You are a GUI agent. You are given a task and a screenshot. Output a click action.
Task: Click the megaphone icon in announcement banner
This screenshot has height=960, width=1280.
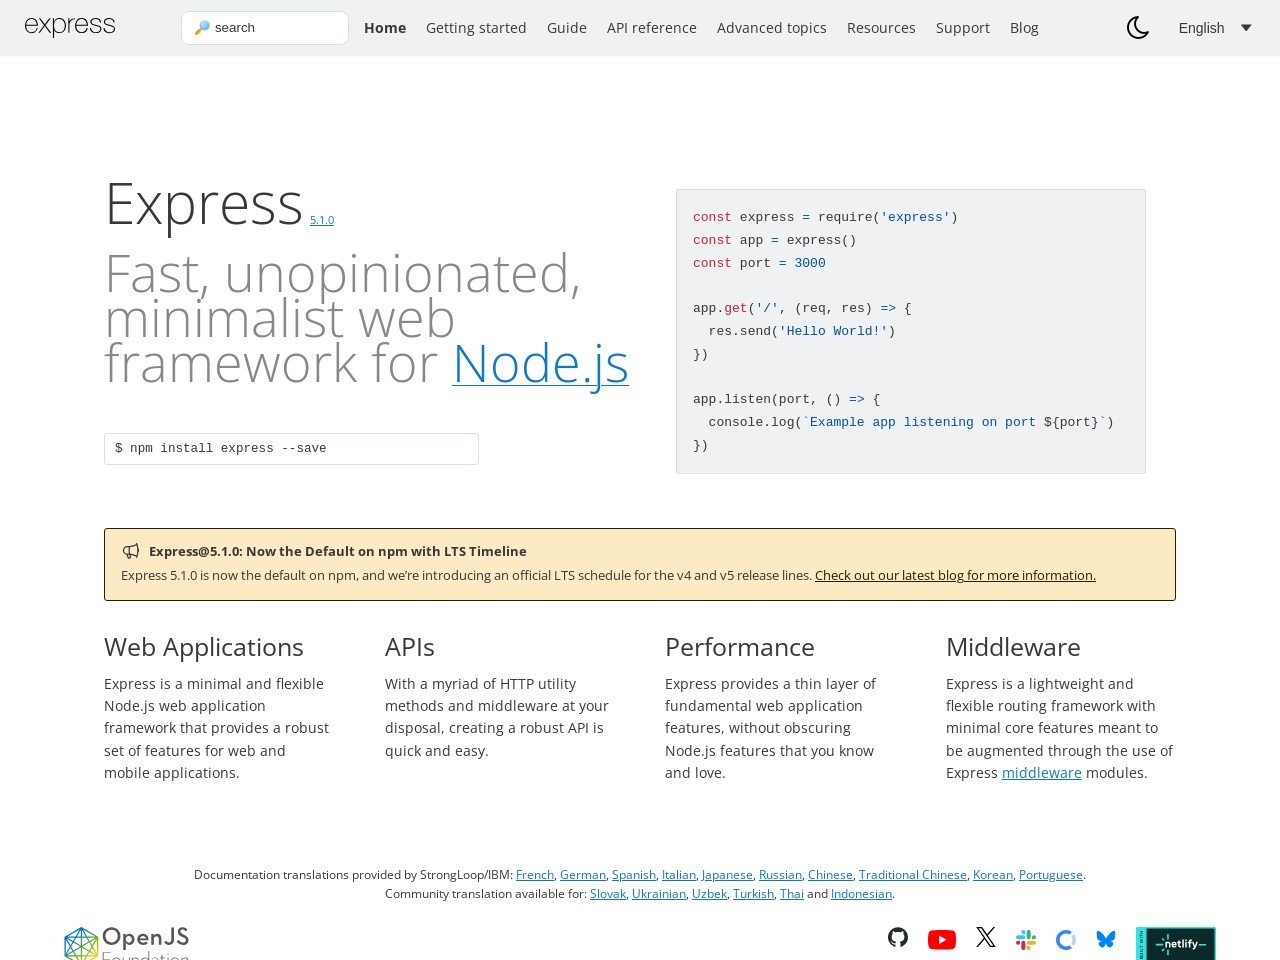click(x=131, y=551)
